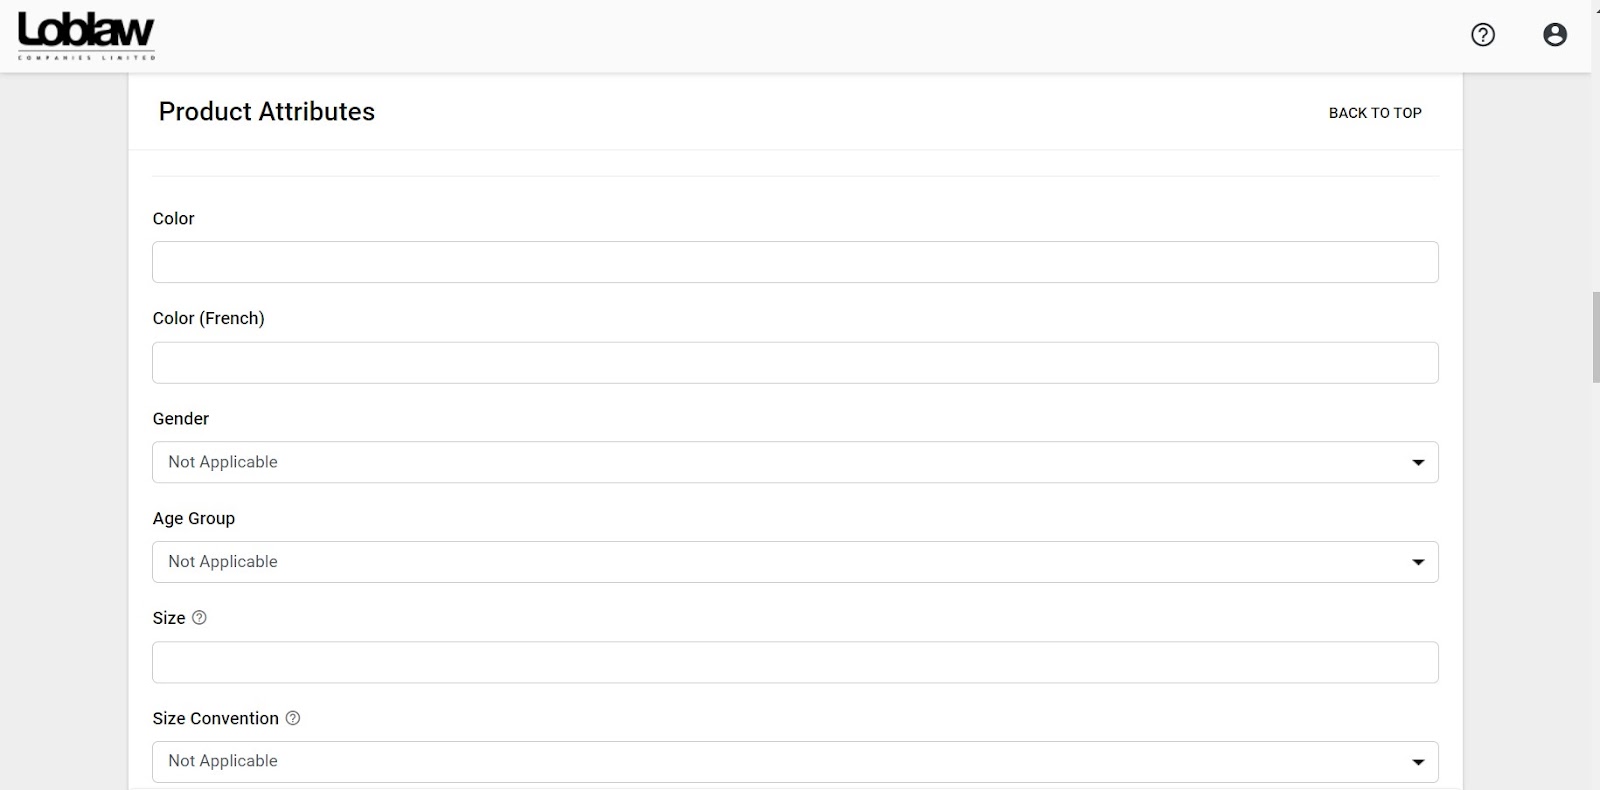Click the page vertical scrollbar thumb
Screen dimensions: 1600x790
1595,337
